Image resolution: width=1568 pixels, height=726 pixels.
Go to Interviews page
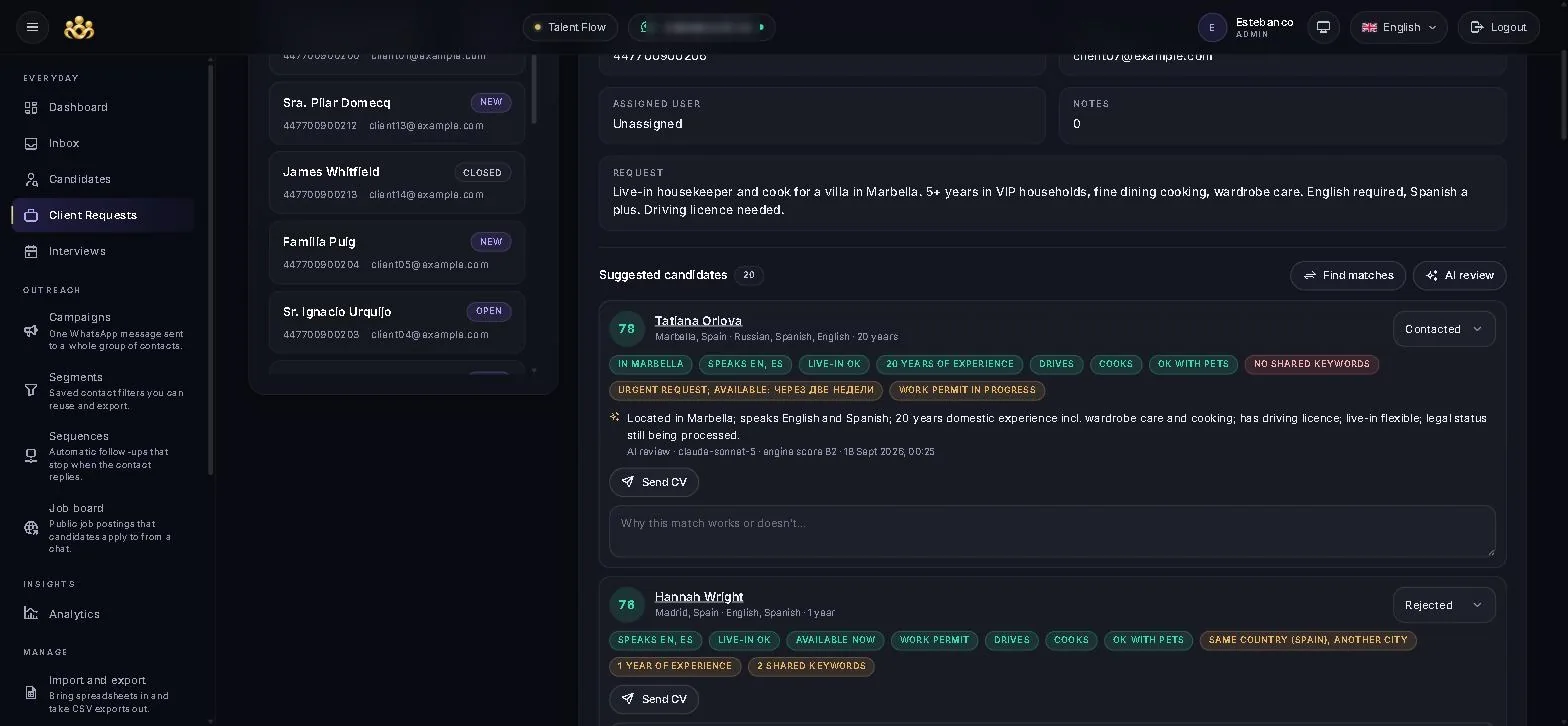pos(103,251)
